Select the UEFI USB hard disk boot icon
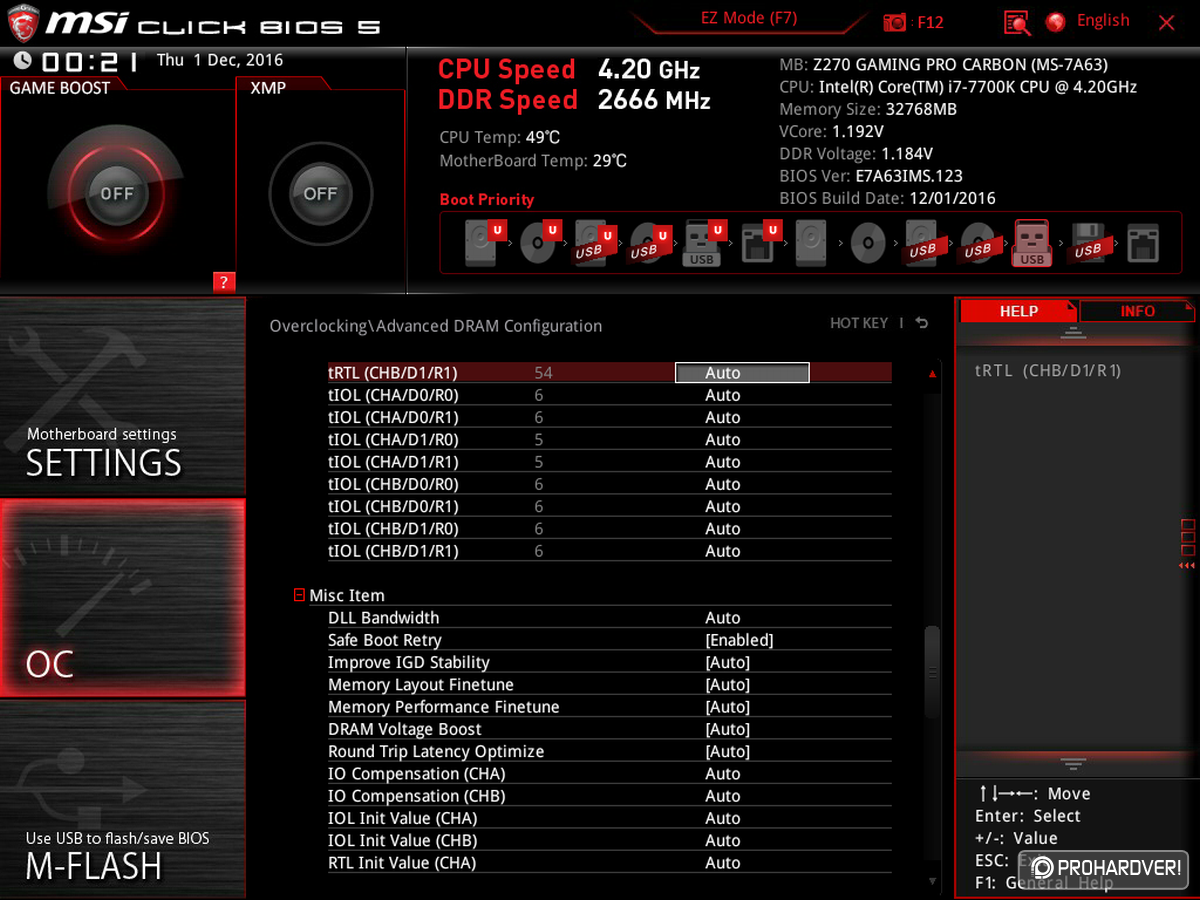Viewport: 1200px width, 900px height. click(596, 243)
